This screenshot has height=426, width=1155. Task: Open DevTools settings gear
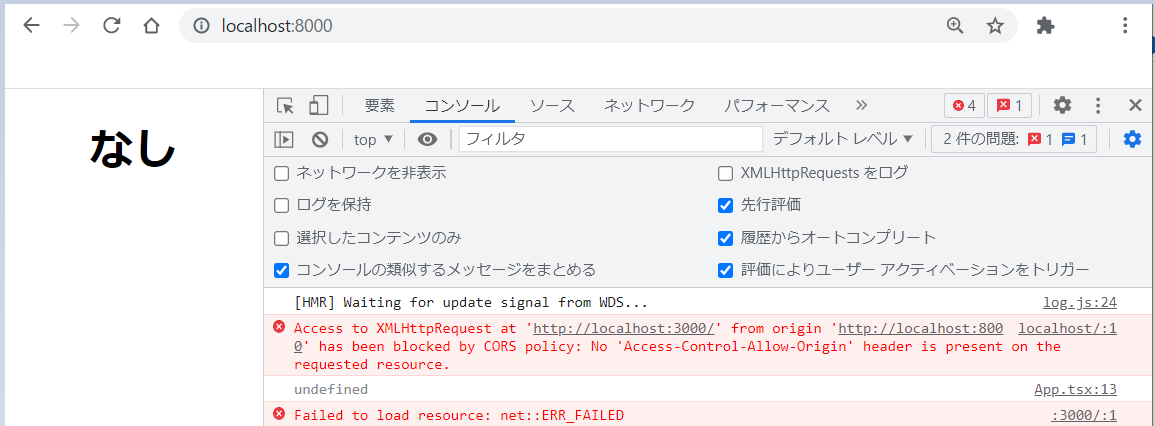[x=1061, y=105]
